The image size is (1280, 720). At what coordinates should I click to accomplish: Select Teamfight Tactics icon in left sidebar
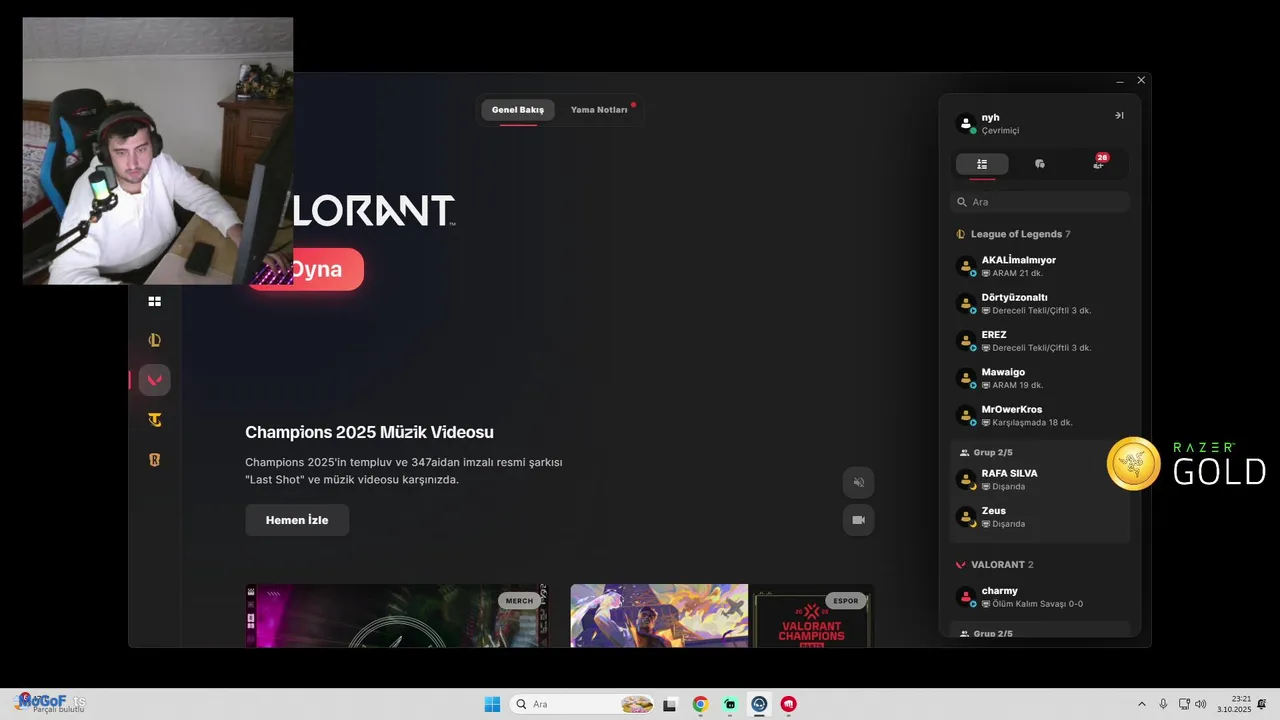155,420
